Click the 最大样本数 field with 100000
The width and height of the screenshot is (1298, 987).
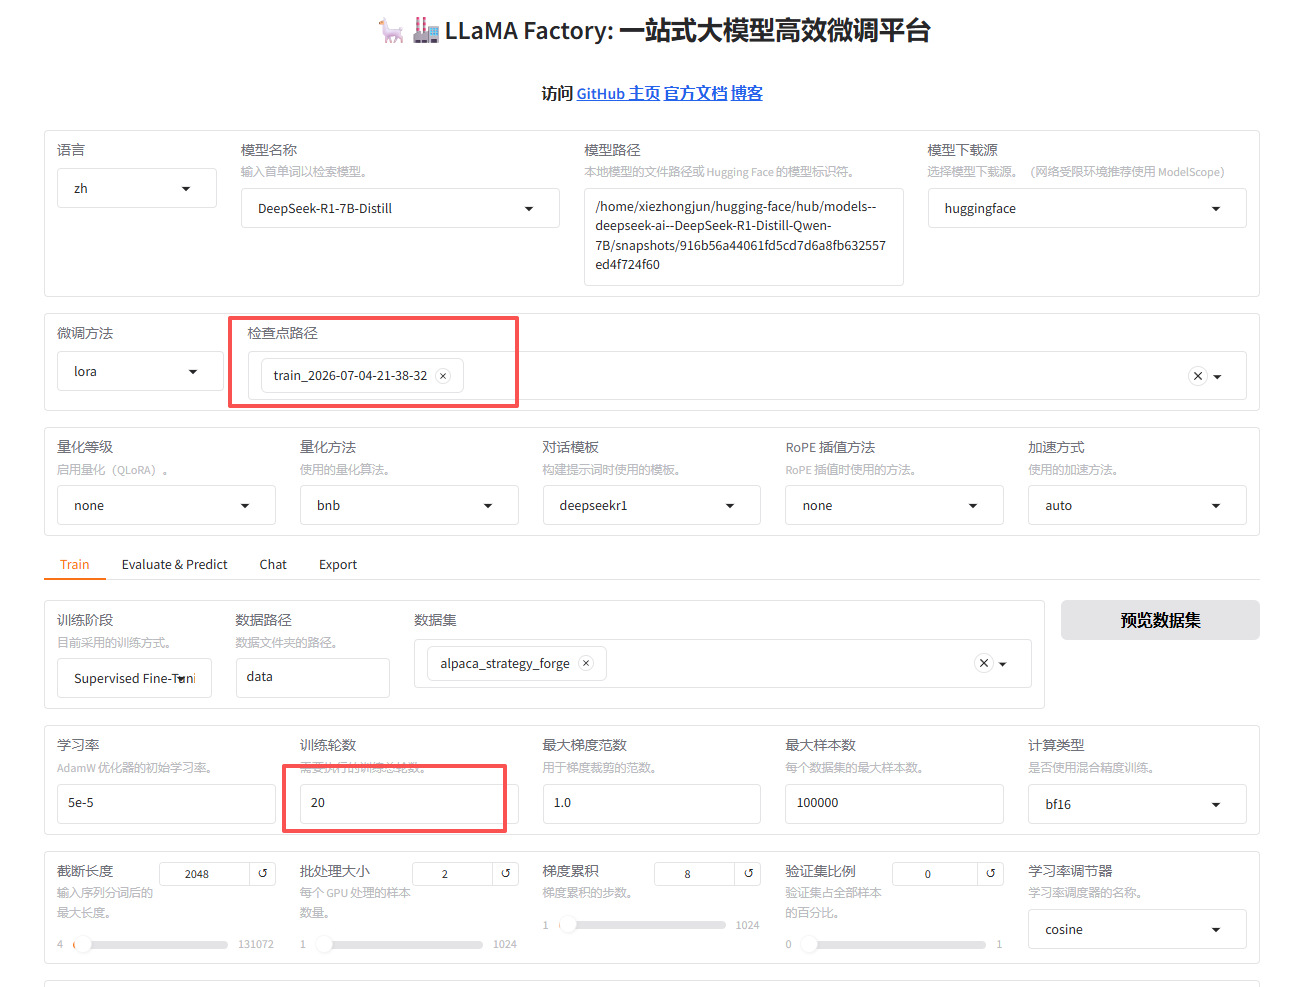[895, 804]
